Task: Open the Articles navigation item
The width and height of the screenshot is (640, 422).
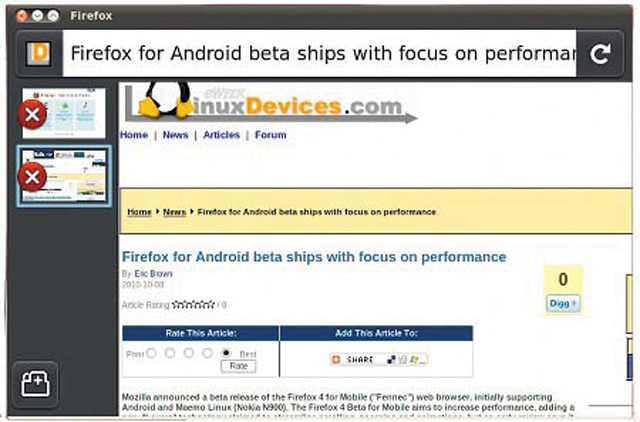Action: [222, 135]
